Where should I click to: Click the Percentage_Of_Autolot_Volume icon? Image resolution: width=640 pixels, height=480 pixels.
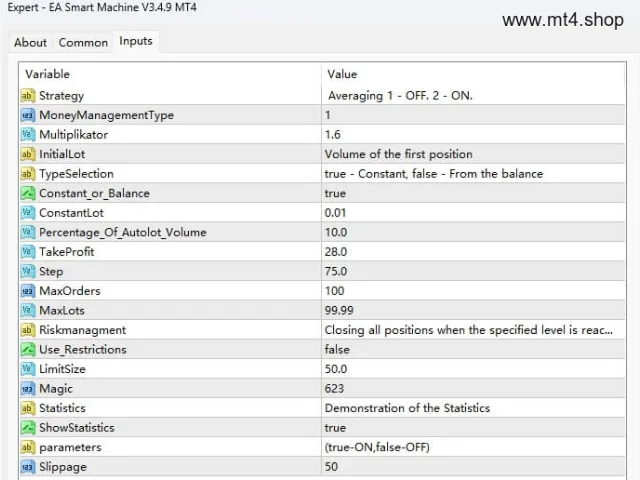[27, 233]
